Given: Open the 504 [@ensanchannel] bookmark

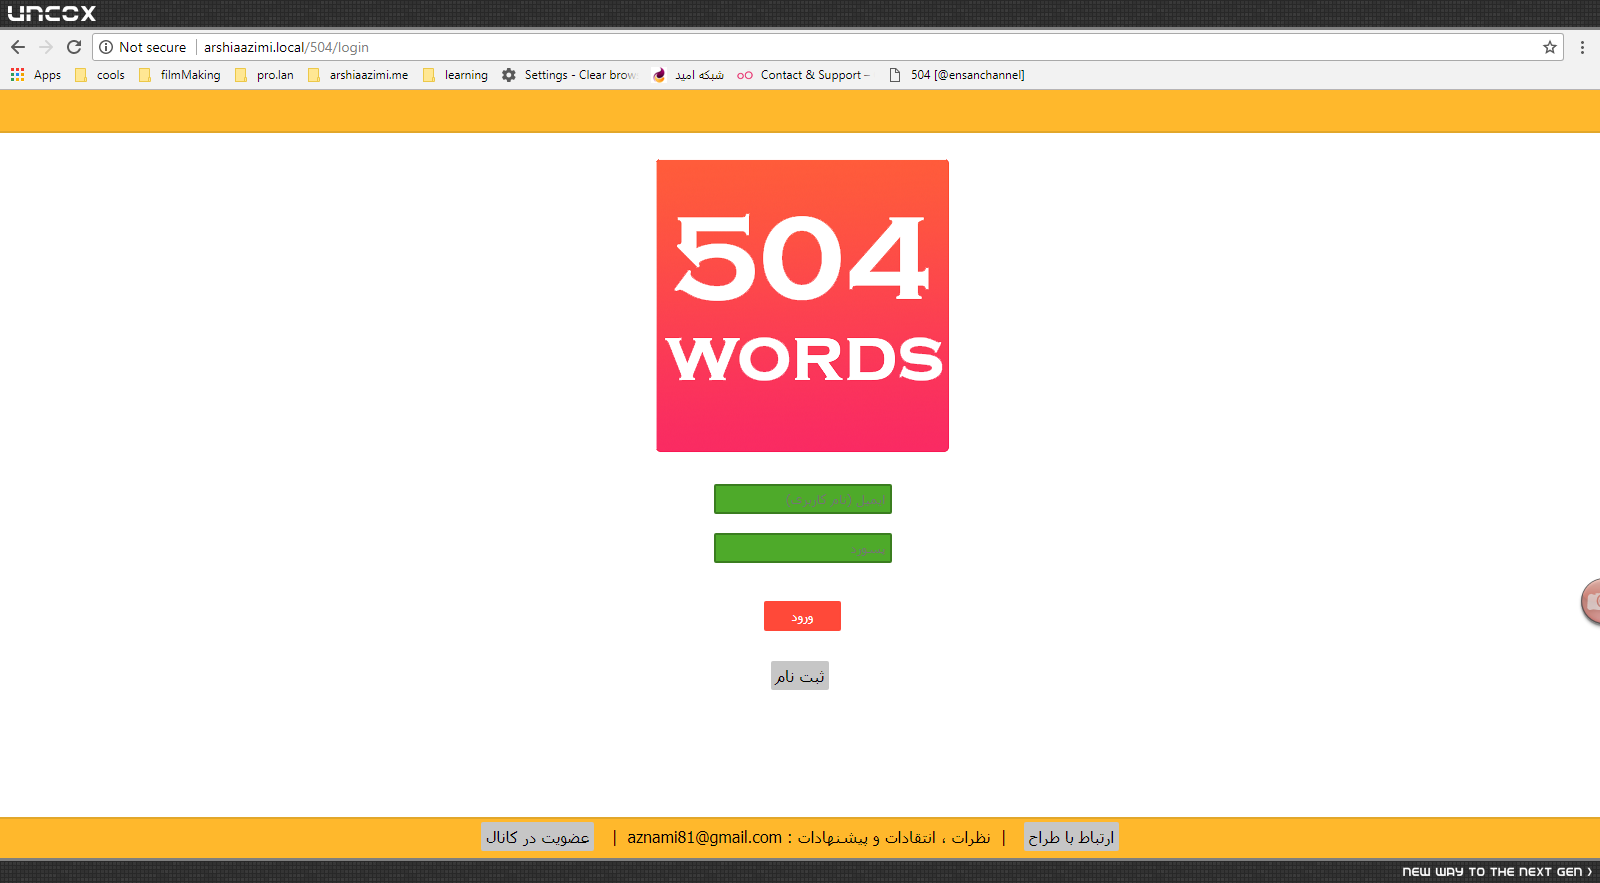Looking at the screenshot, I should click(956, 75).
